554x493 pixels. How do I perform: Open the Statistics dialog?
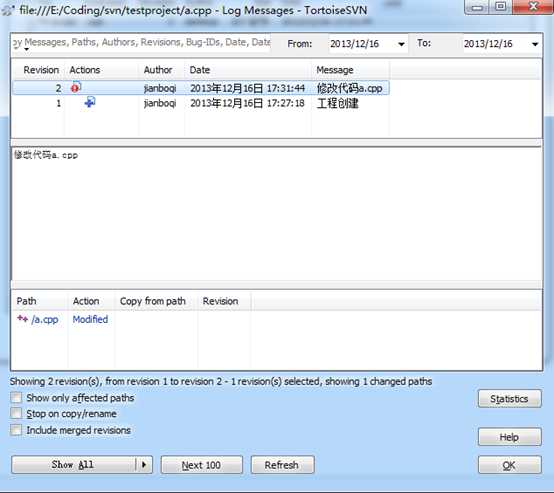tap(509, 399)
